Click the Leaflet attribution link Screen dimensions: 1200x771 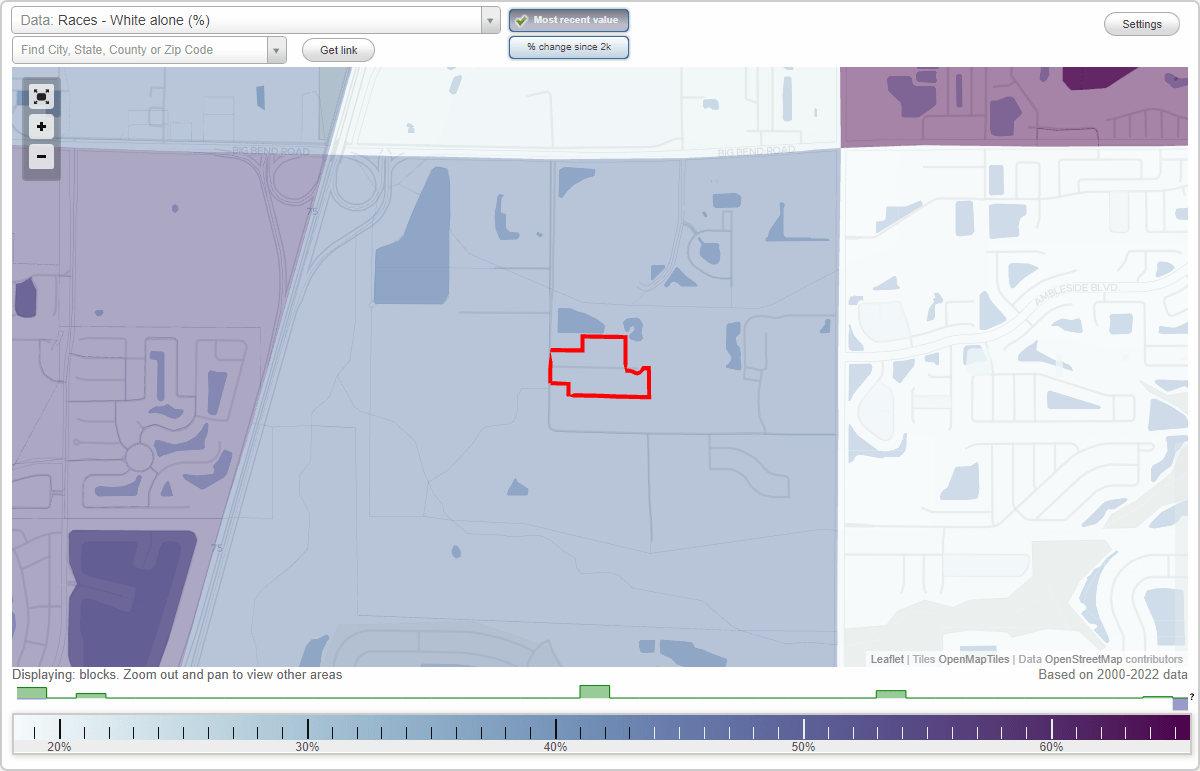tap(886, 659)
